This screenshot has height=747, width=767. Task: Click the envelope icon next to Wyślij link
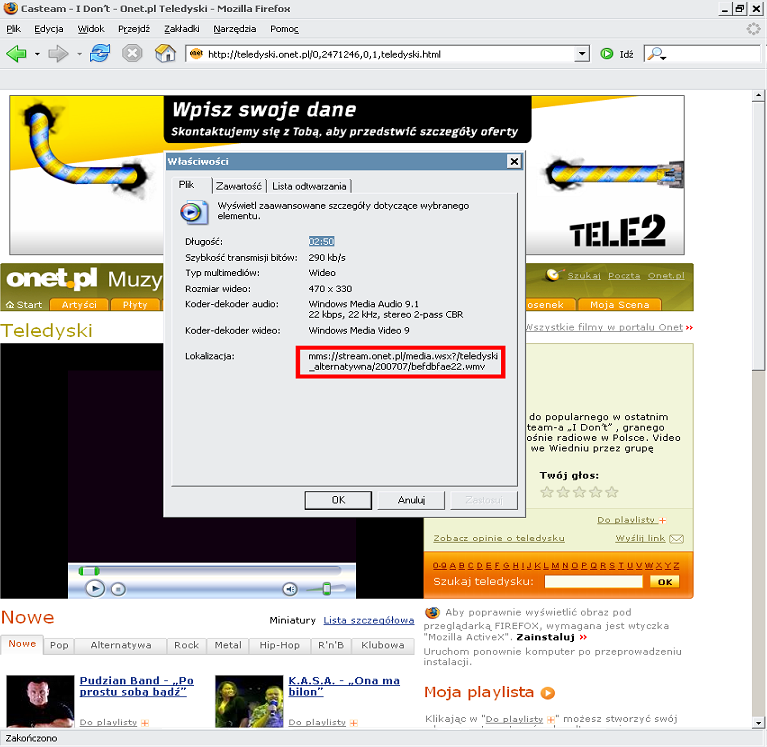point(677,539)
